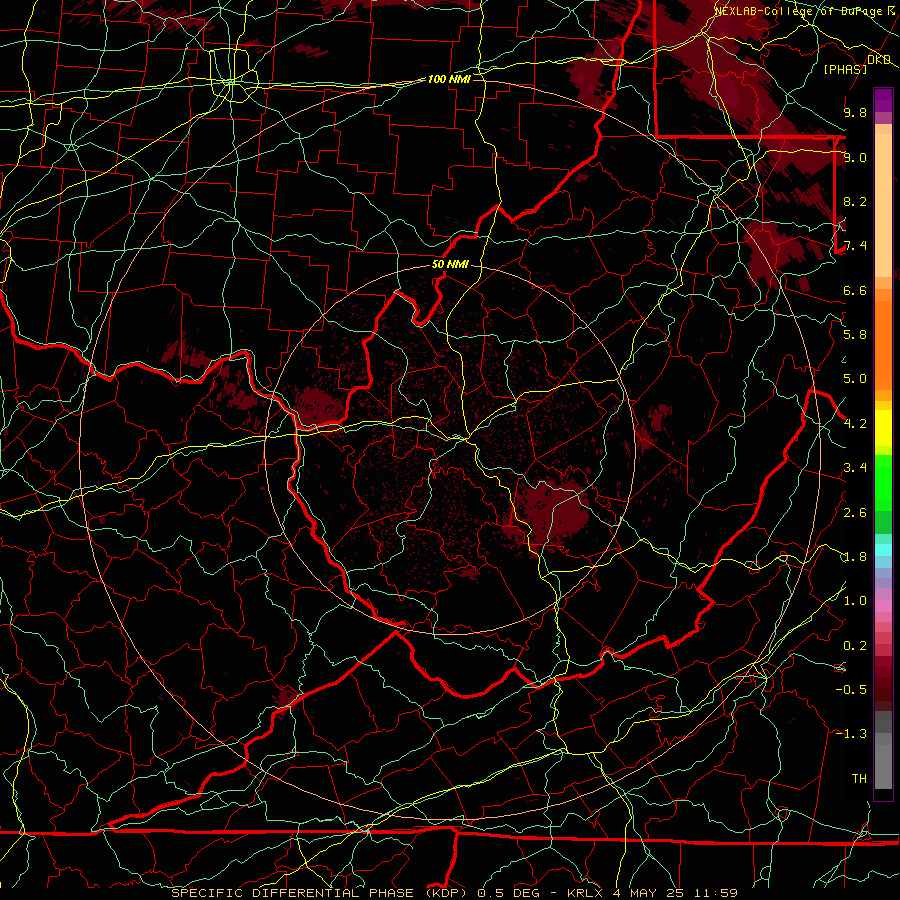Click the [PHAS] legend unit label
The height and width of the screenshot is (900, 900).
845,69
